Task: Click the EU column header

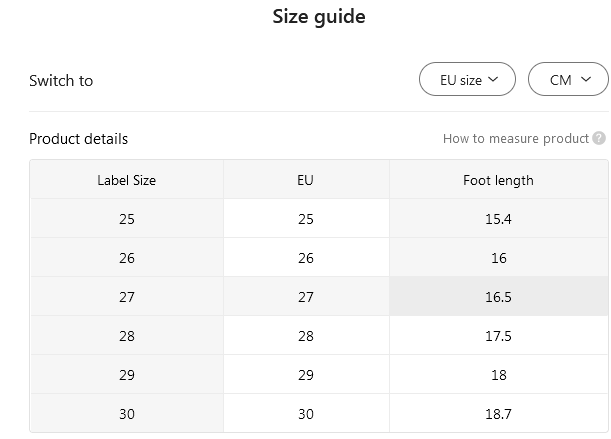Action: pos(306,180)
